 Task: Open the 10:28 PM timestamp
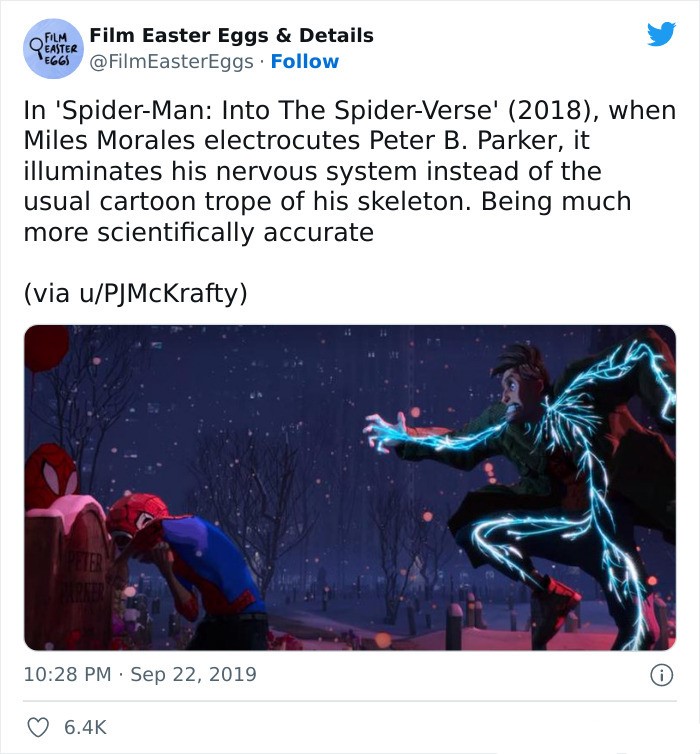[x=67, y=674]
